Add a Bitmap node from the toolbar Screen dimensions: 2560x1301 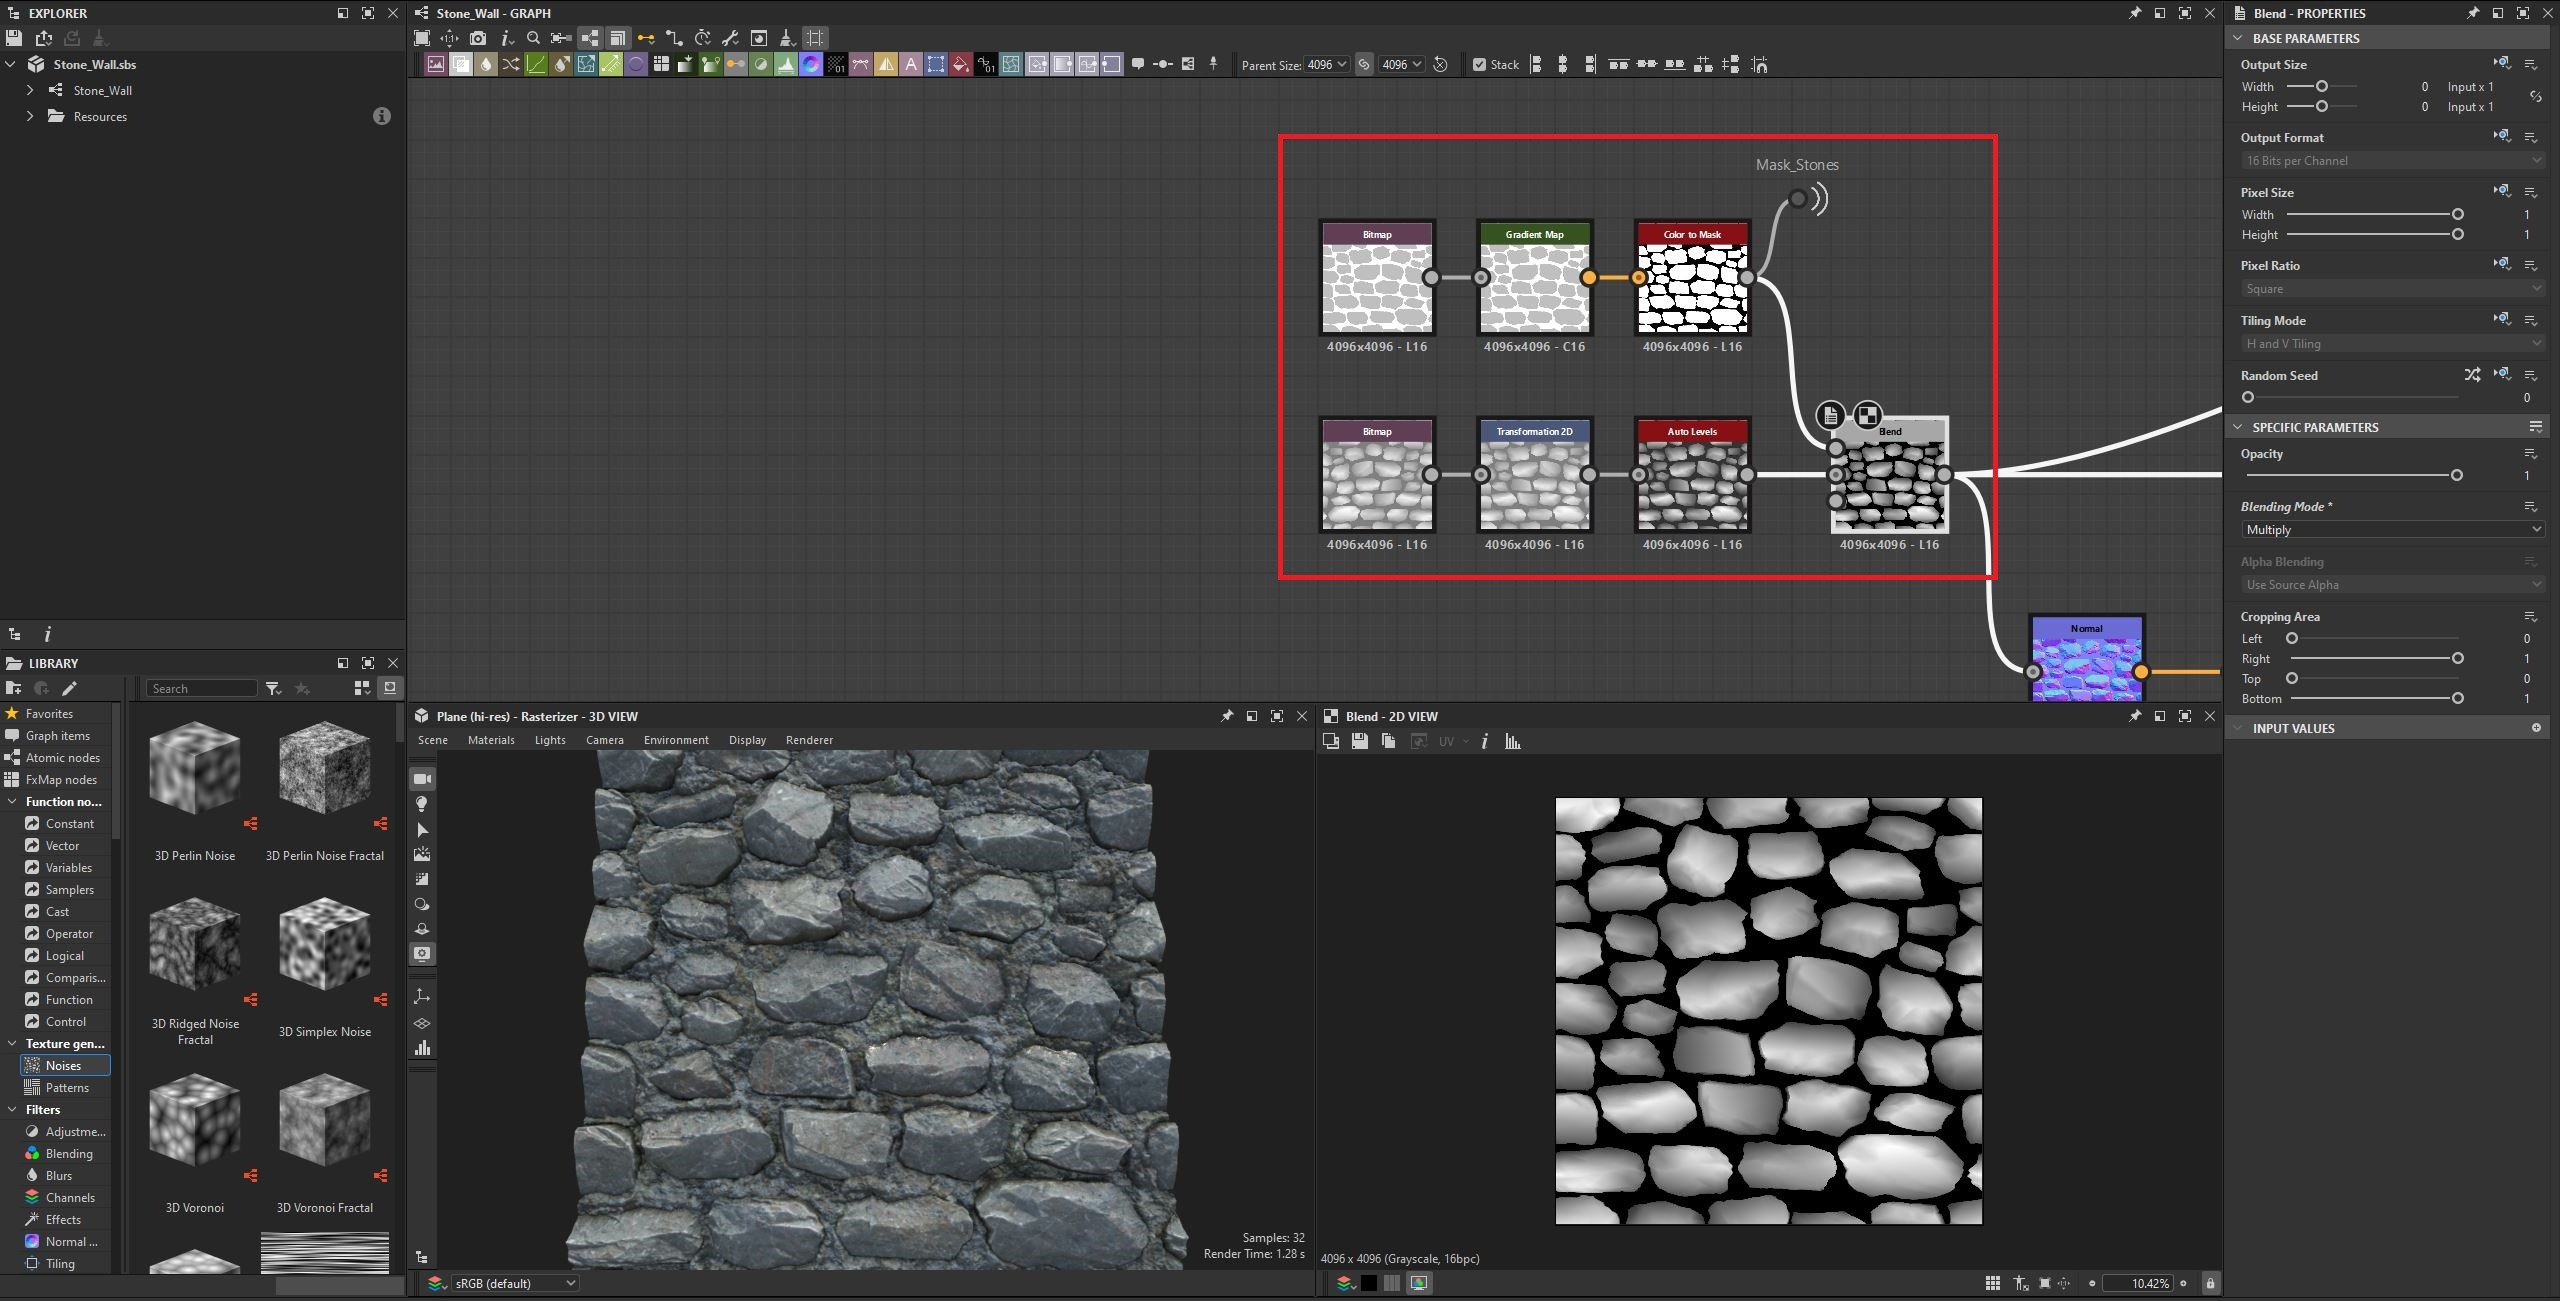(436, 64)
